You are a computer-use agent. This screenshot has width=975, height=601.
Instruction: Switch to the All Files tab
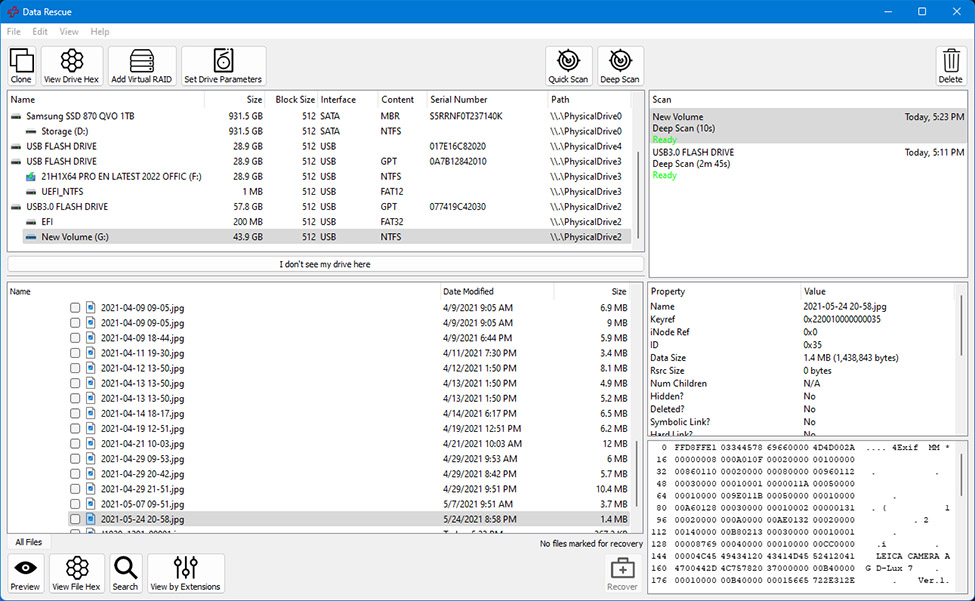[27, 541]
